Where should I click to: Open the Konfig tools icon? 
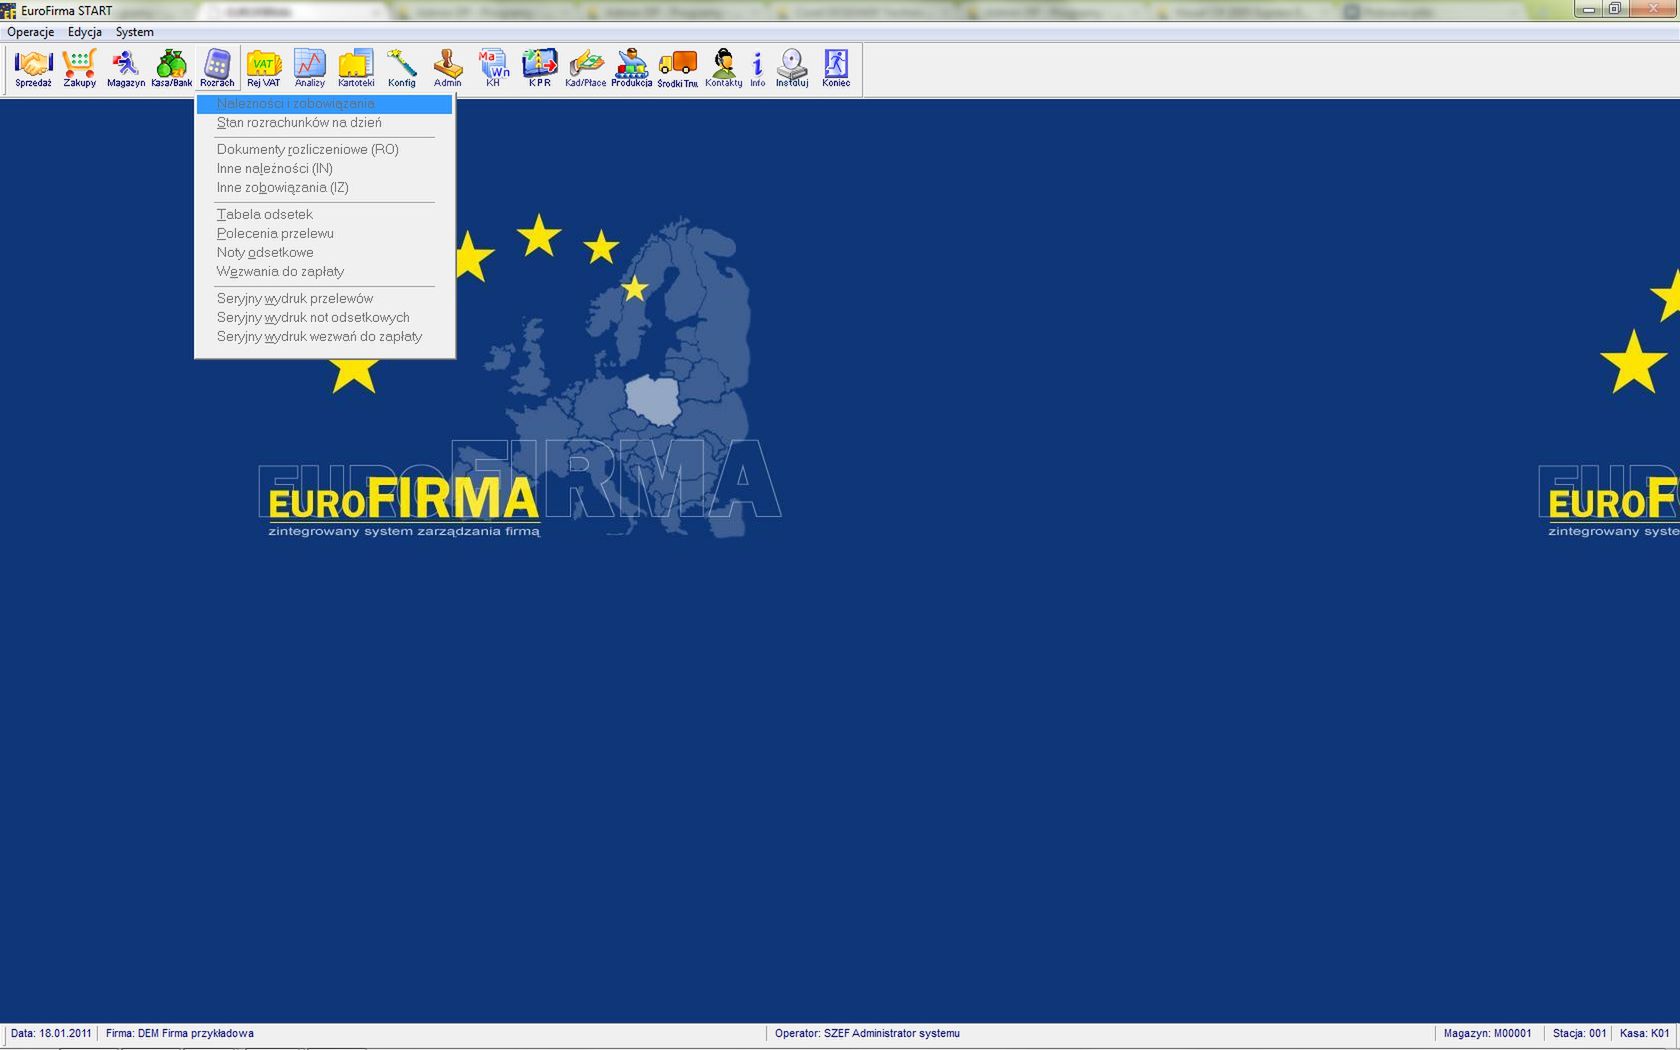point(402,69)
